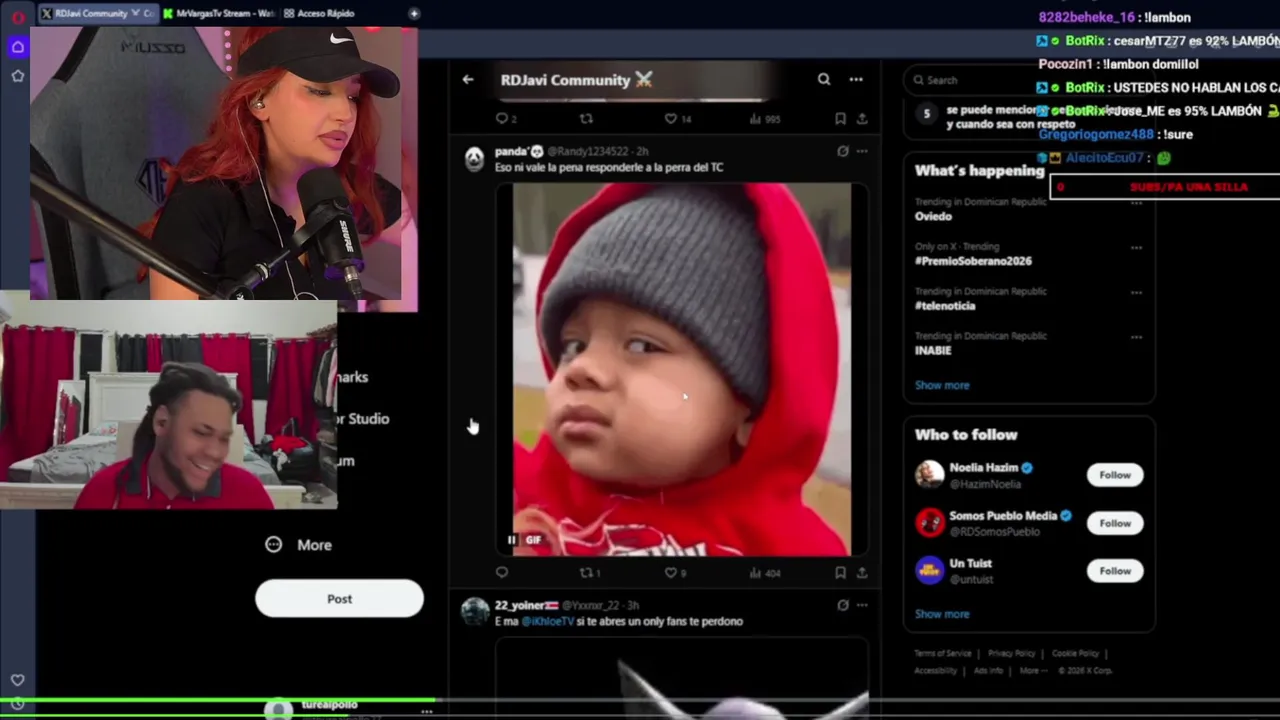Open the Privacy Policy footer link
Screen dimensions: 1280x720
[x=1011, y=653]
